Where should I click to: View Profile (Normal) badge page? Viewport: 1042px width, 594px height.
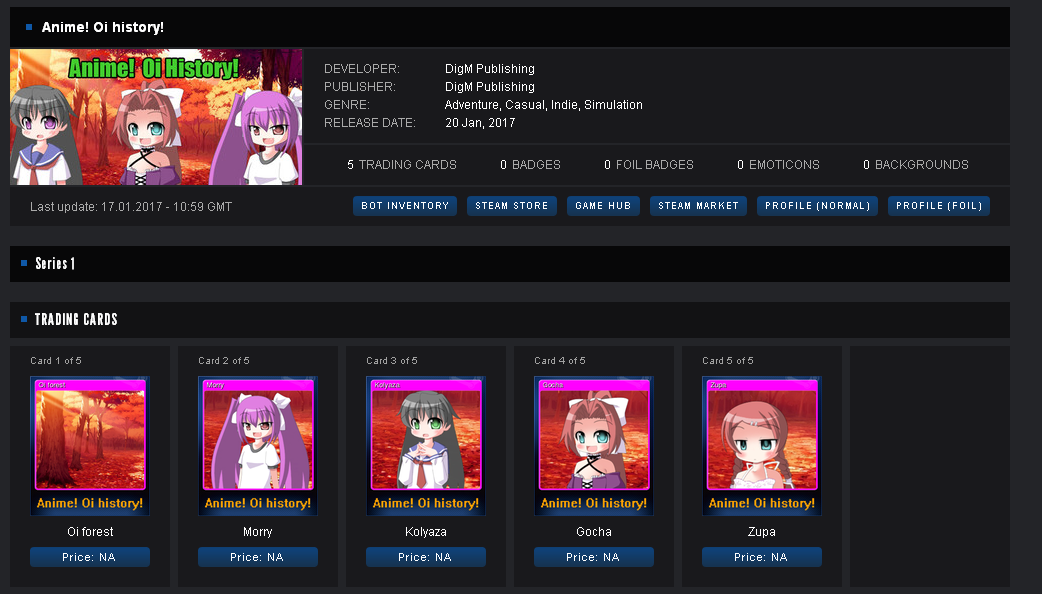pos(817,206)
